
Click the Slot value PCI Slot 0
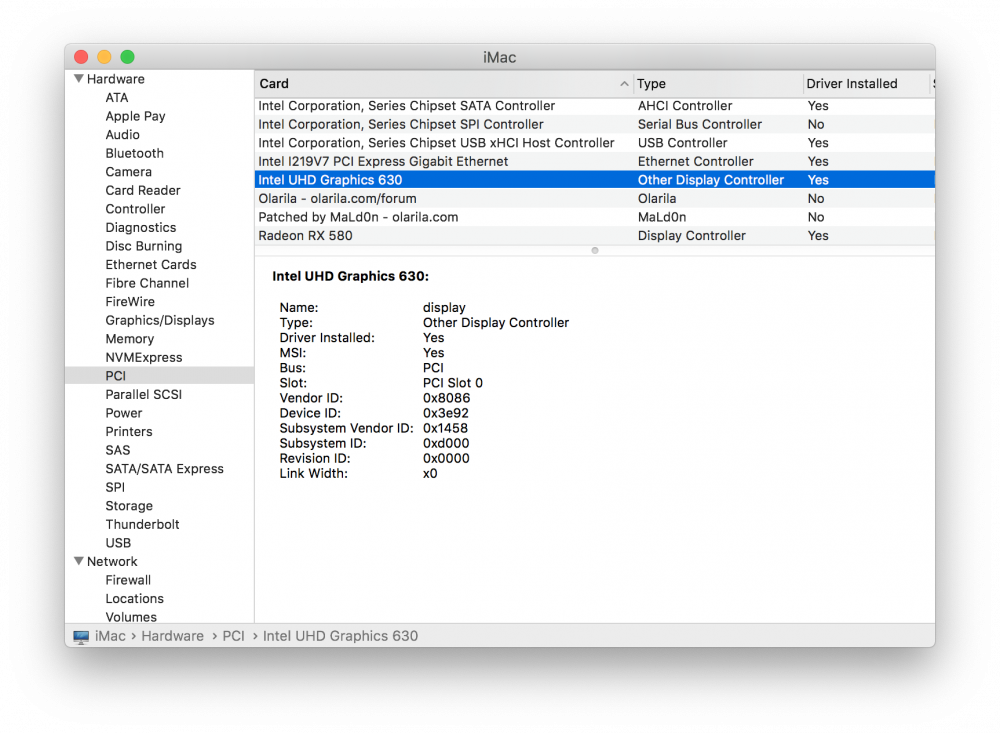click(x=453, y=383)
